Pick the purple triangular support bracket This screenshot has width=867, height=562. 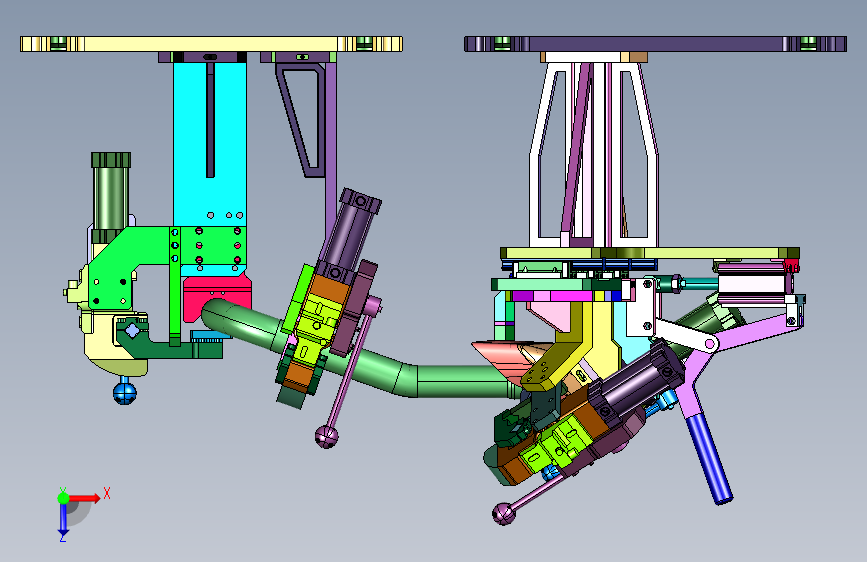(301, 119)
